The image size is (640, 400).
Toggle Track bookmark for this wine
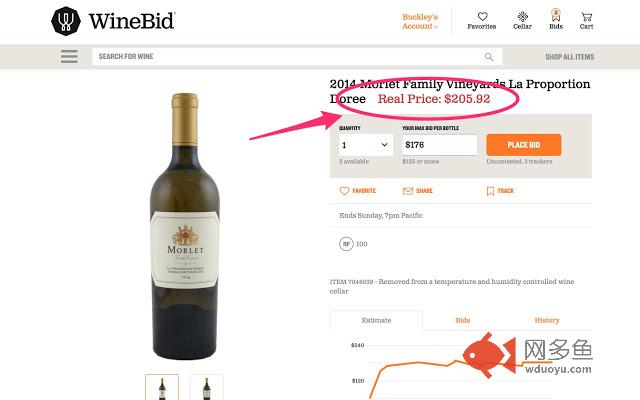point(490,191)
